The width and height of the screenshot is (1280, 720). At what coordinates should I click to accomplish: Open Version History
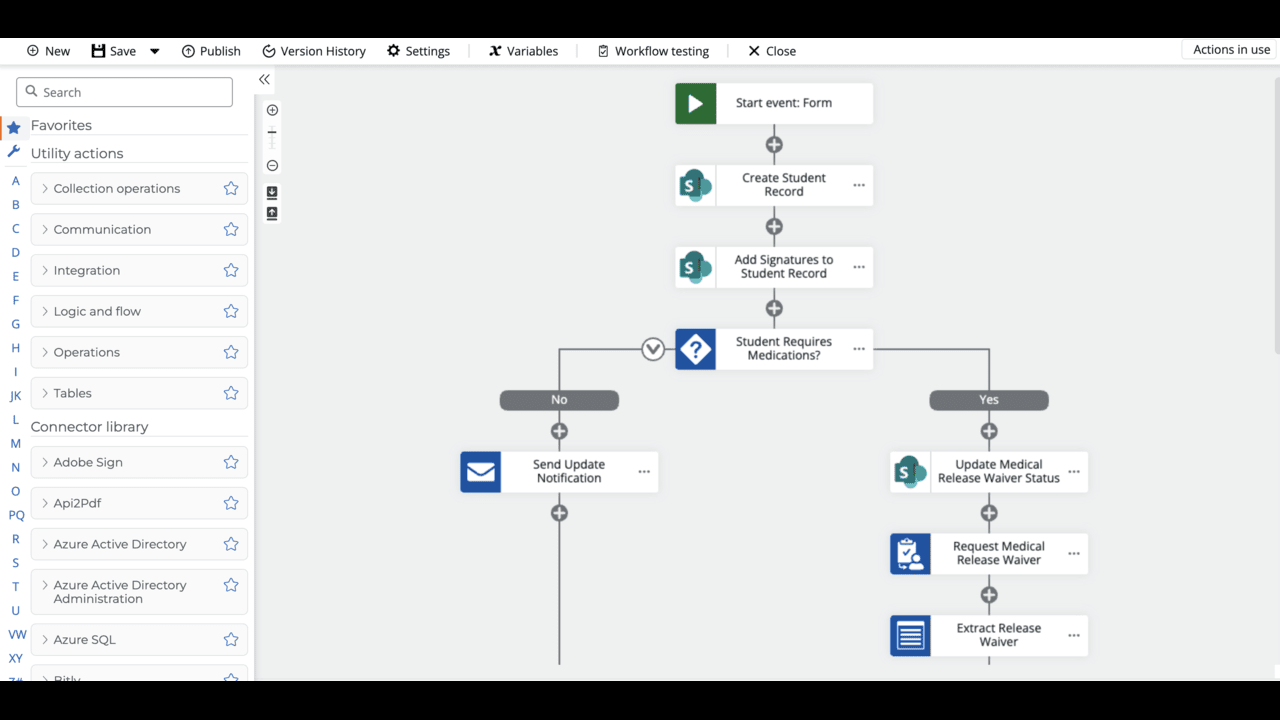(314, 51)
